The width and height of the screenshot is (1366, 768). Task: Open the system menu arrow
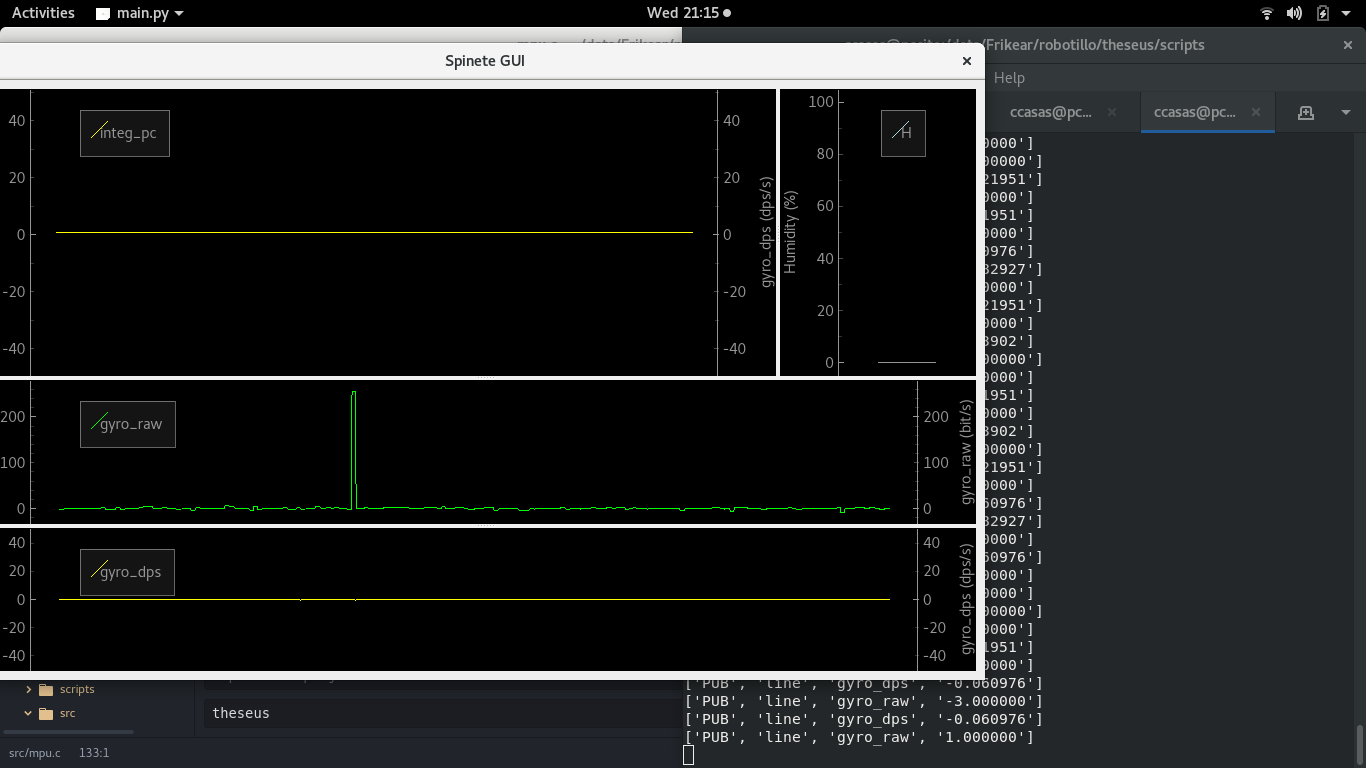coord(1348,13)
